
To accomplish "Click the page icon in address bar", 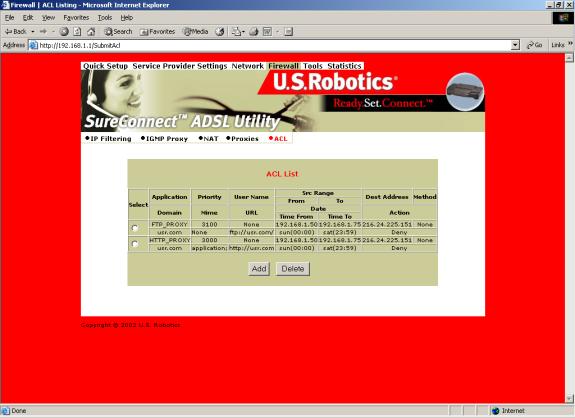I will click(x=33, y=45).
